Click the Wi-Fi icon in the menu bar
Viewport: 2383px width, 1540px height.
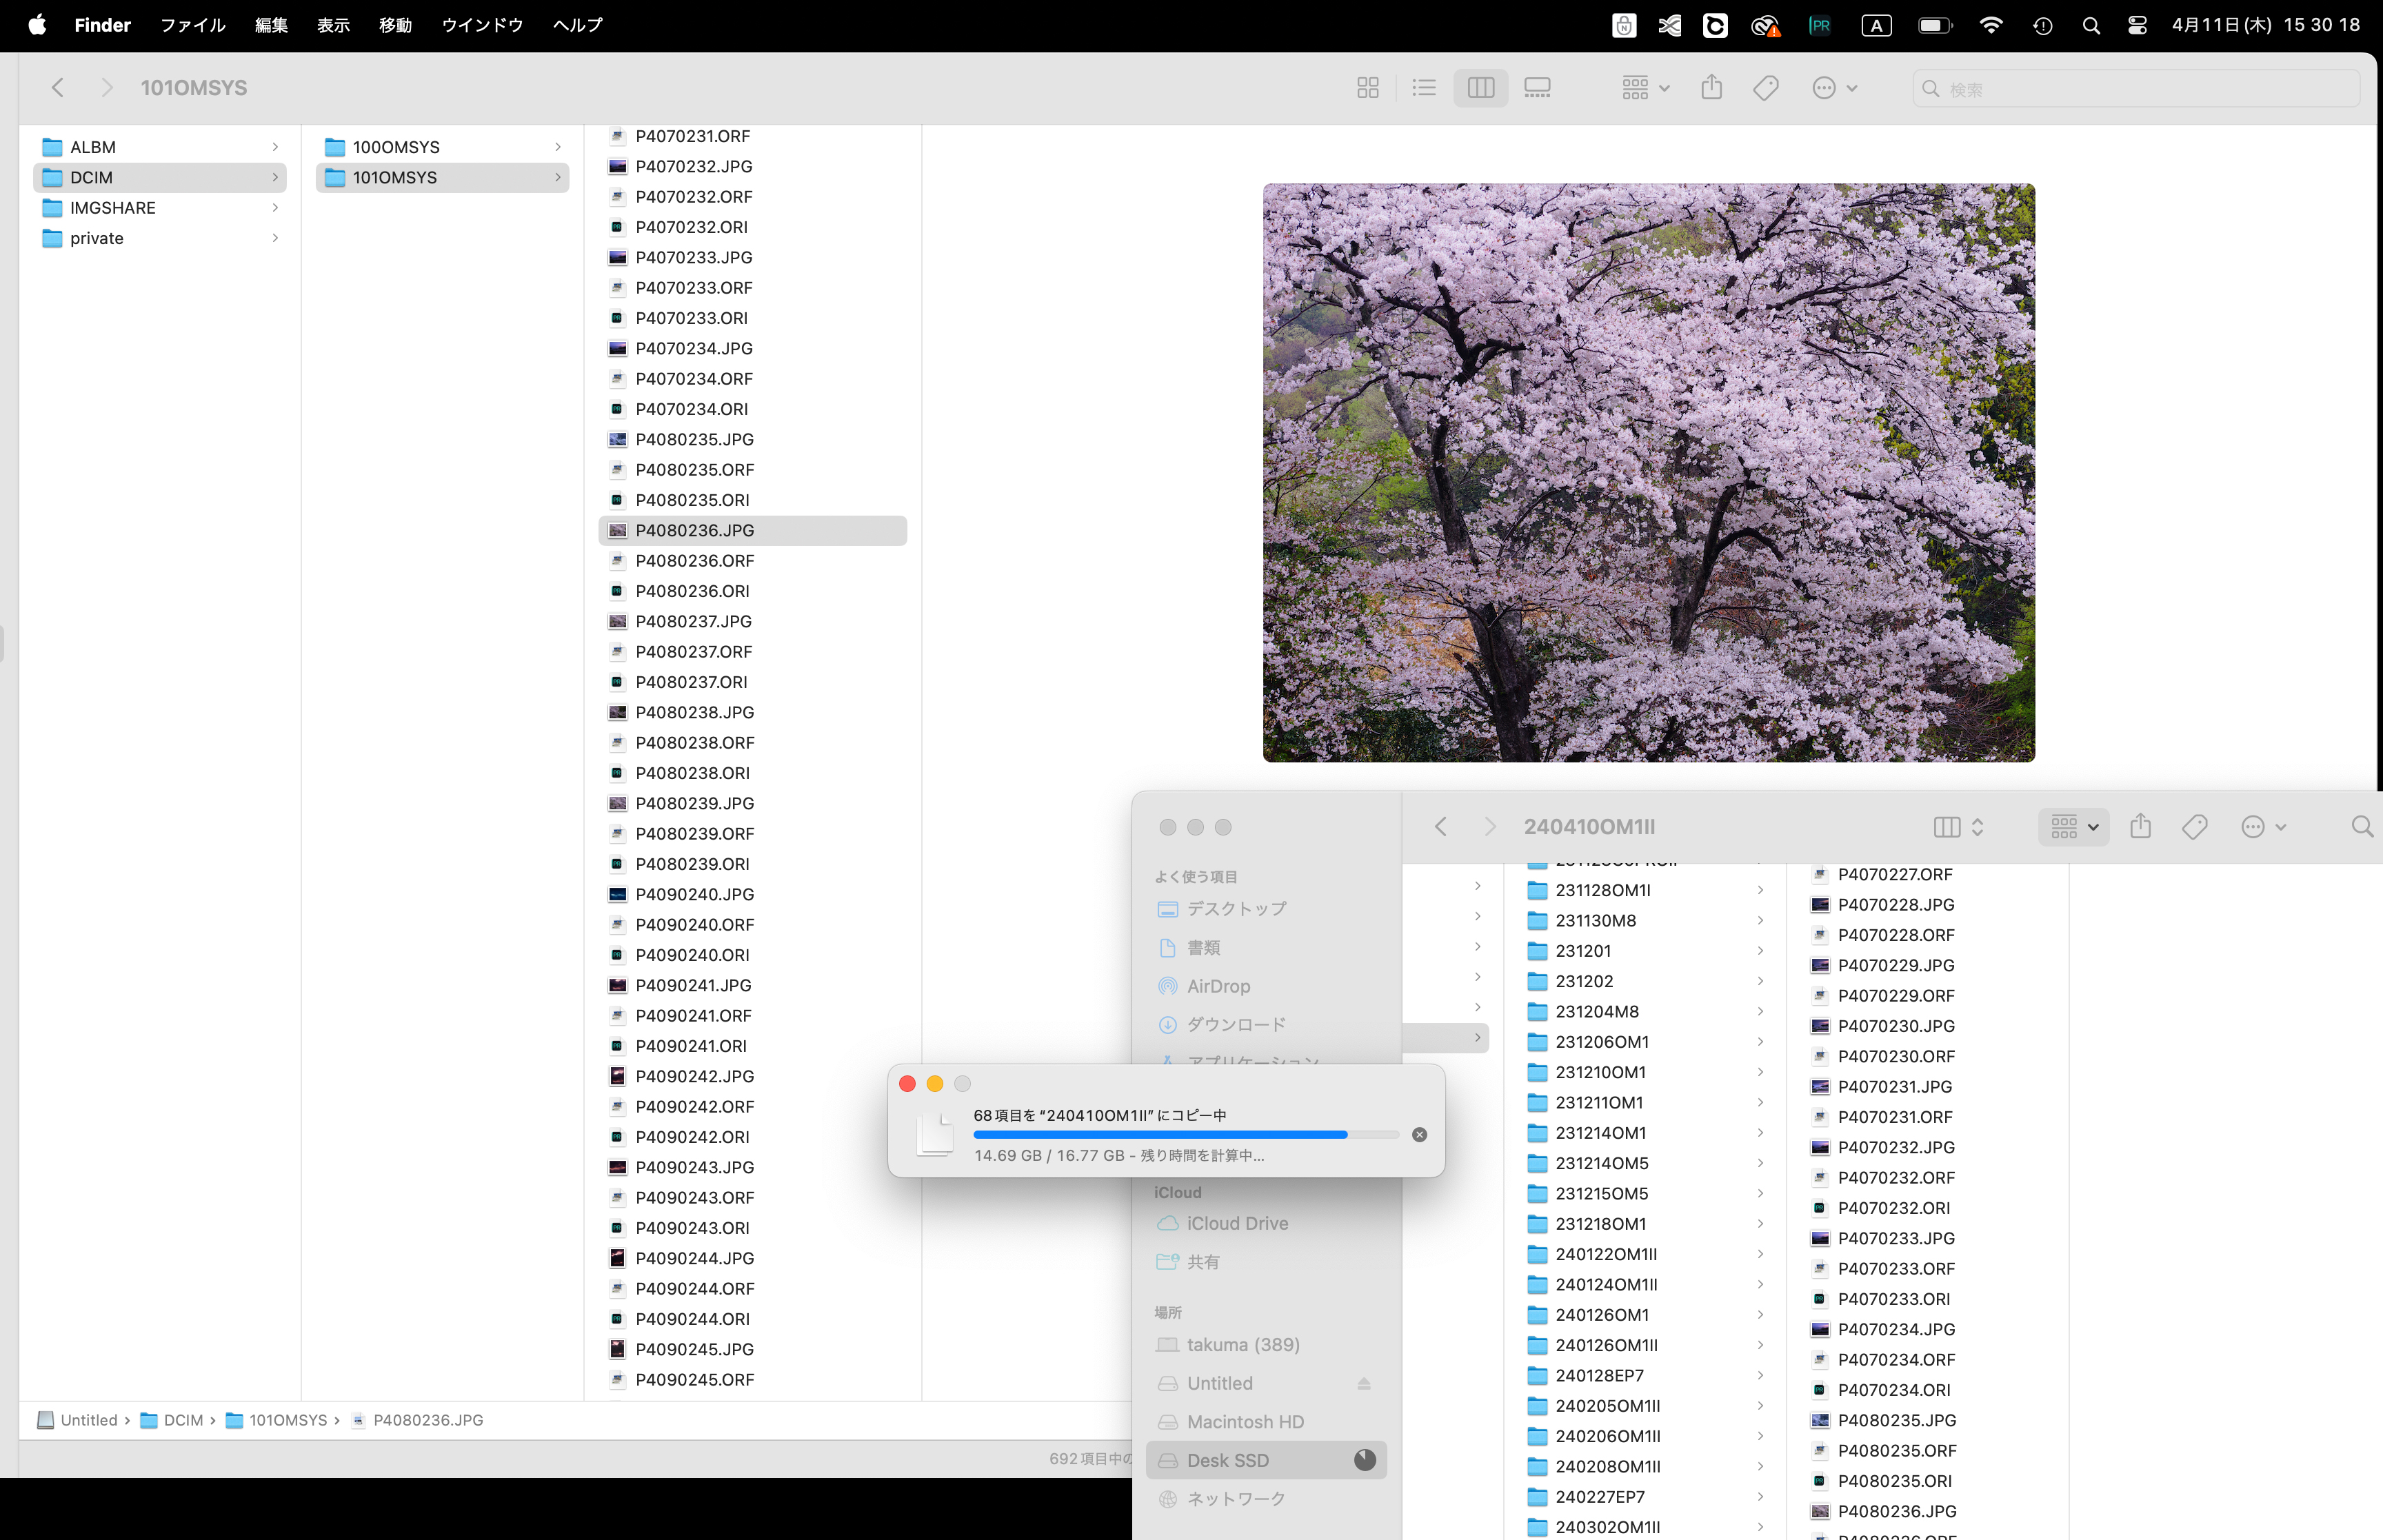1991,25
